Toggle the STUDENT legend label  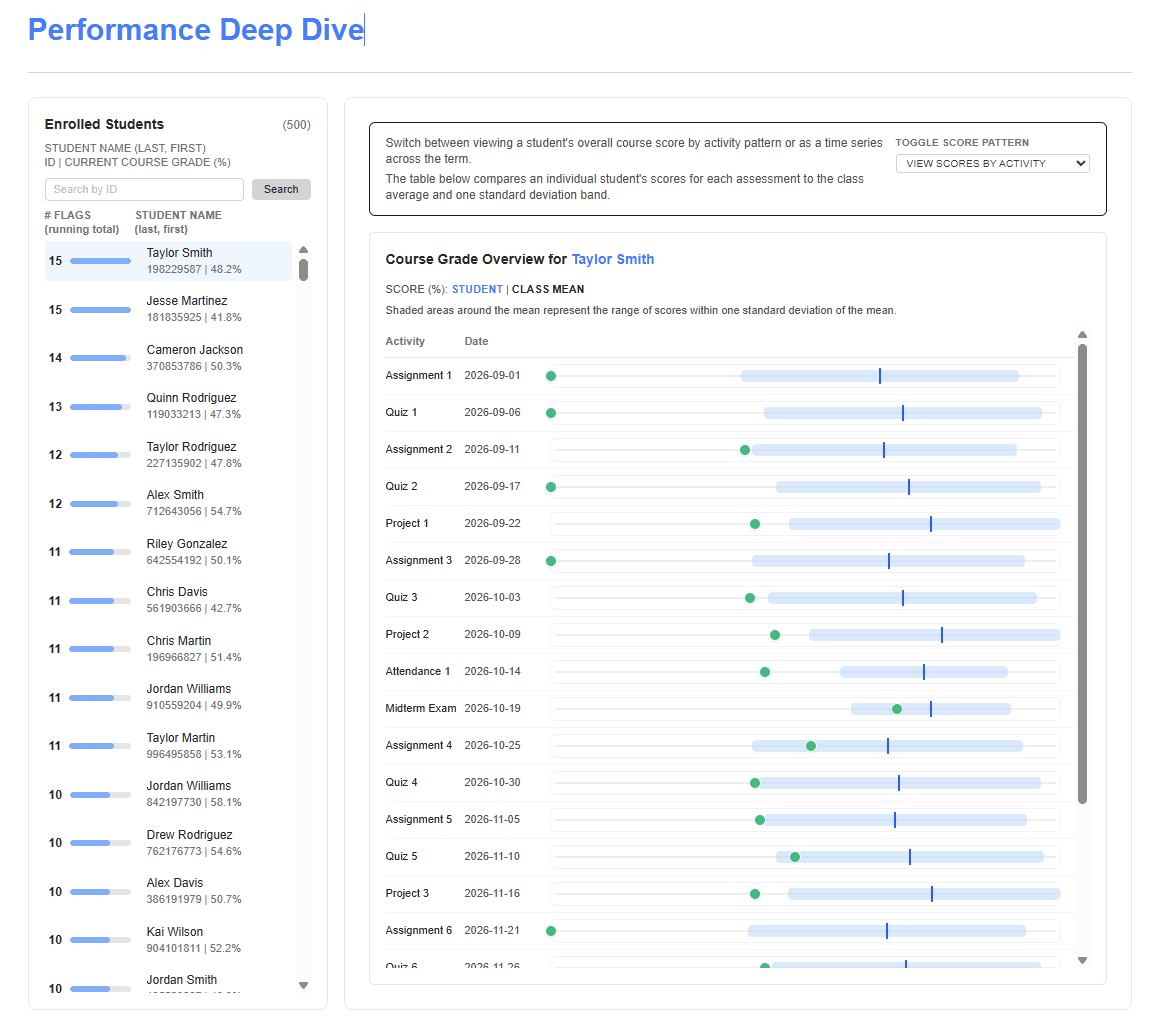477,289
